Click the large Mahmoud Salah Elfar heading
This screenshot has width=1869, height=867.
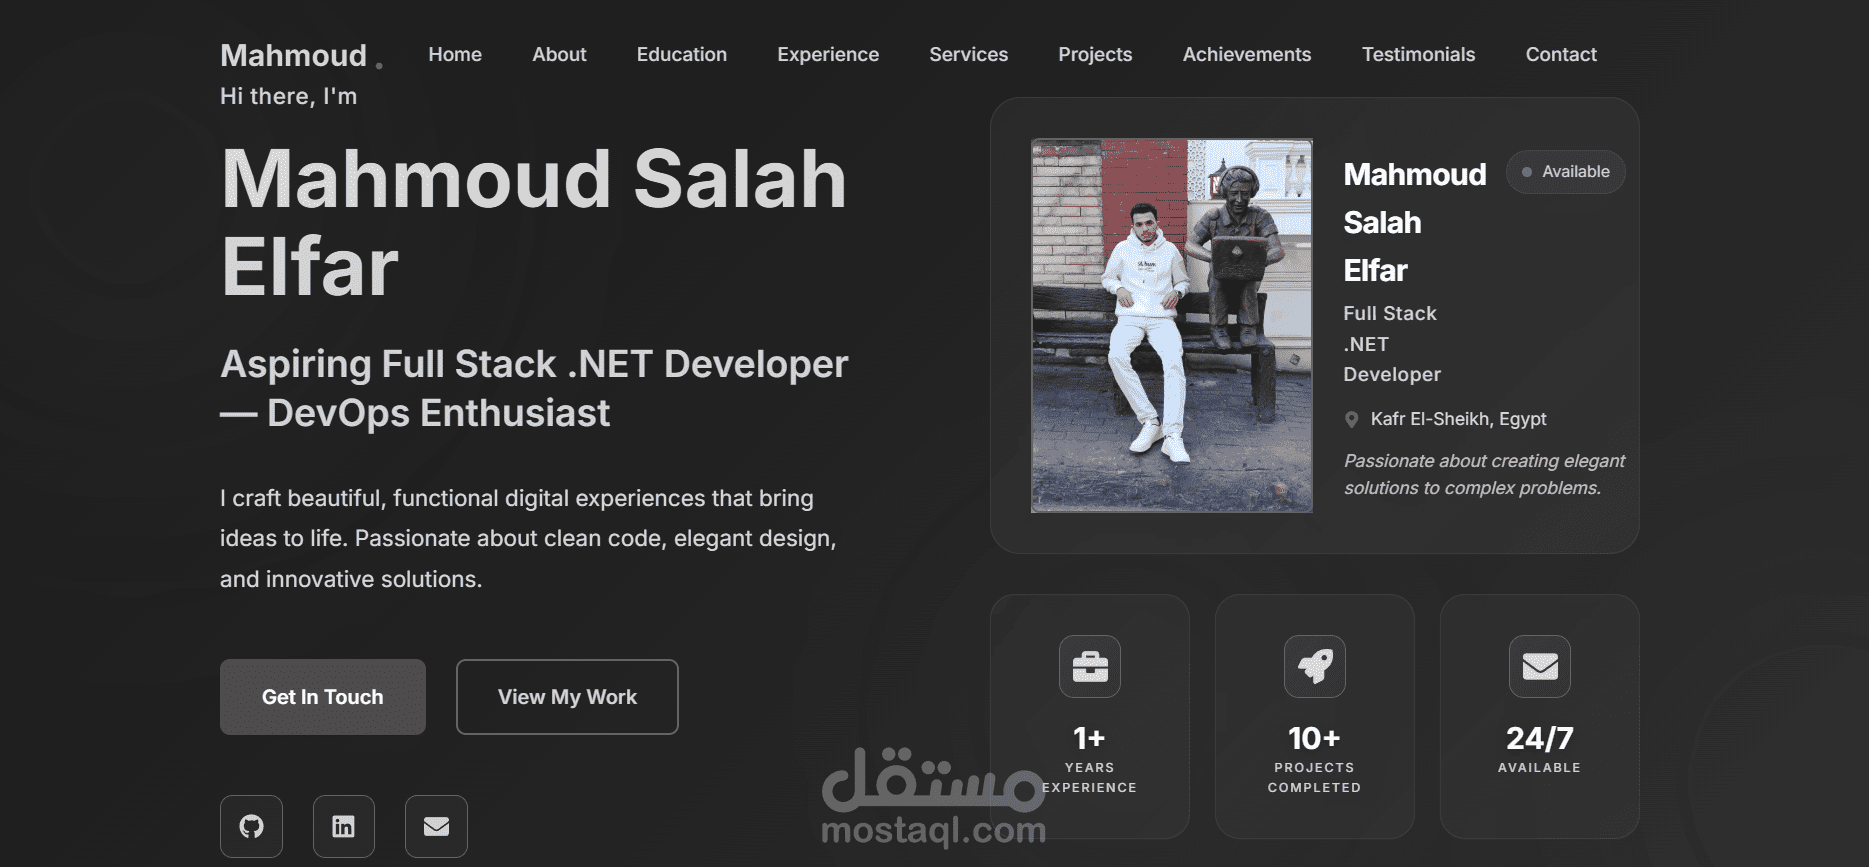[534, 223]
